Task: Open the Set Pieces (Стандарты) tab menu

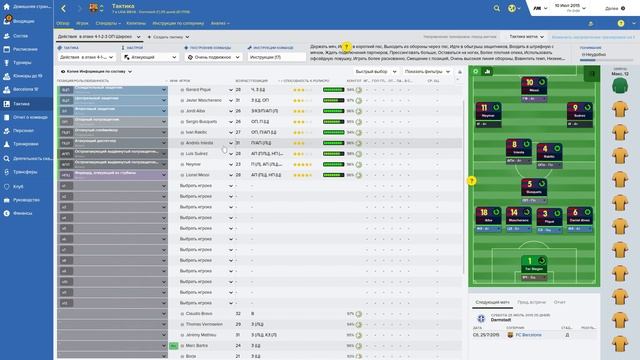Action: (x=108, y=24)
